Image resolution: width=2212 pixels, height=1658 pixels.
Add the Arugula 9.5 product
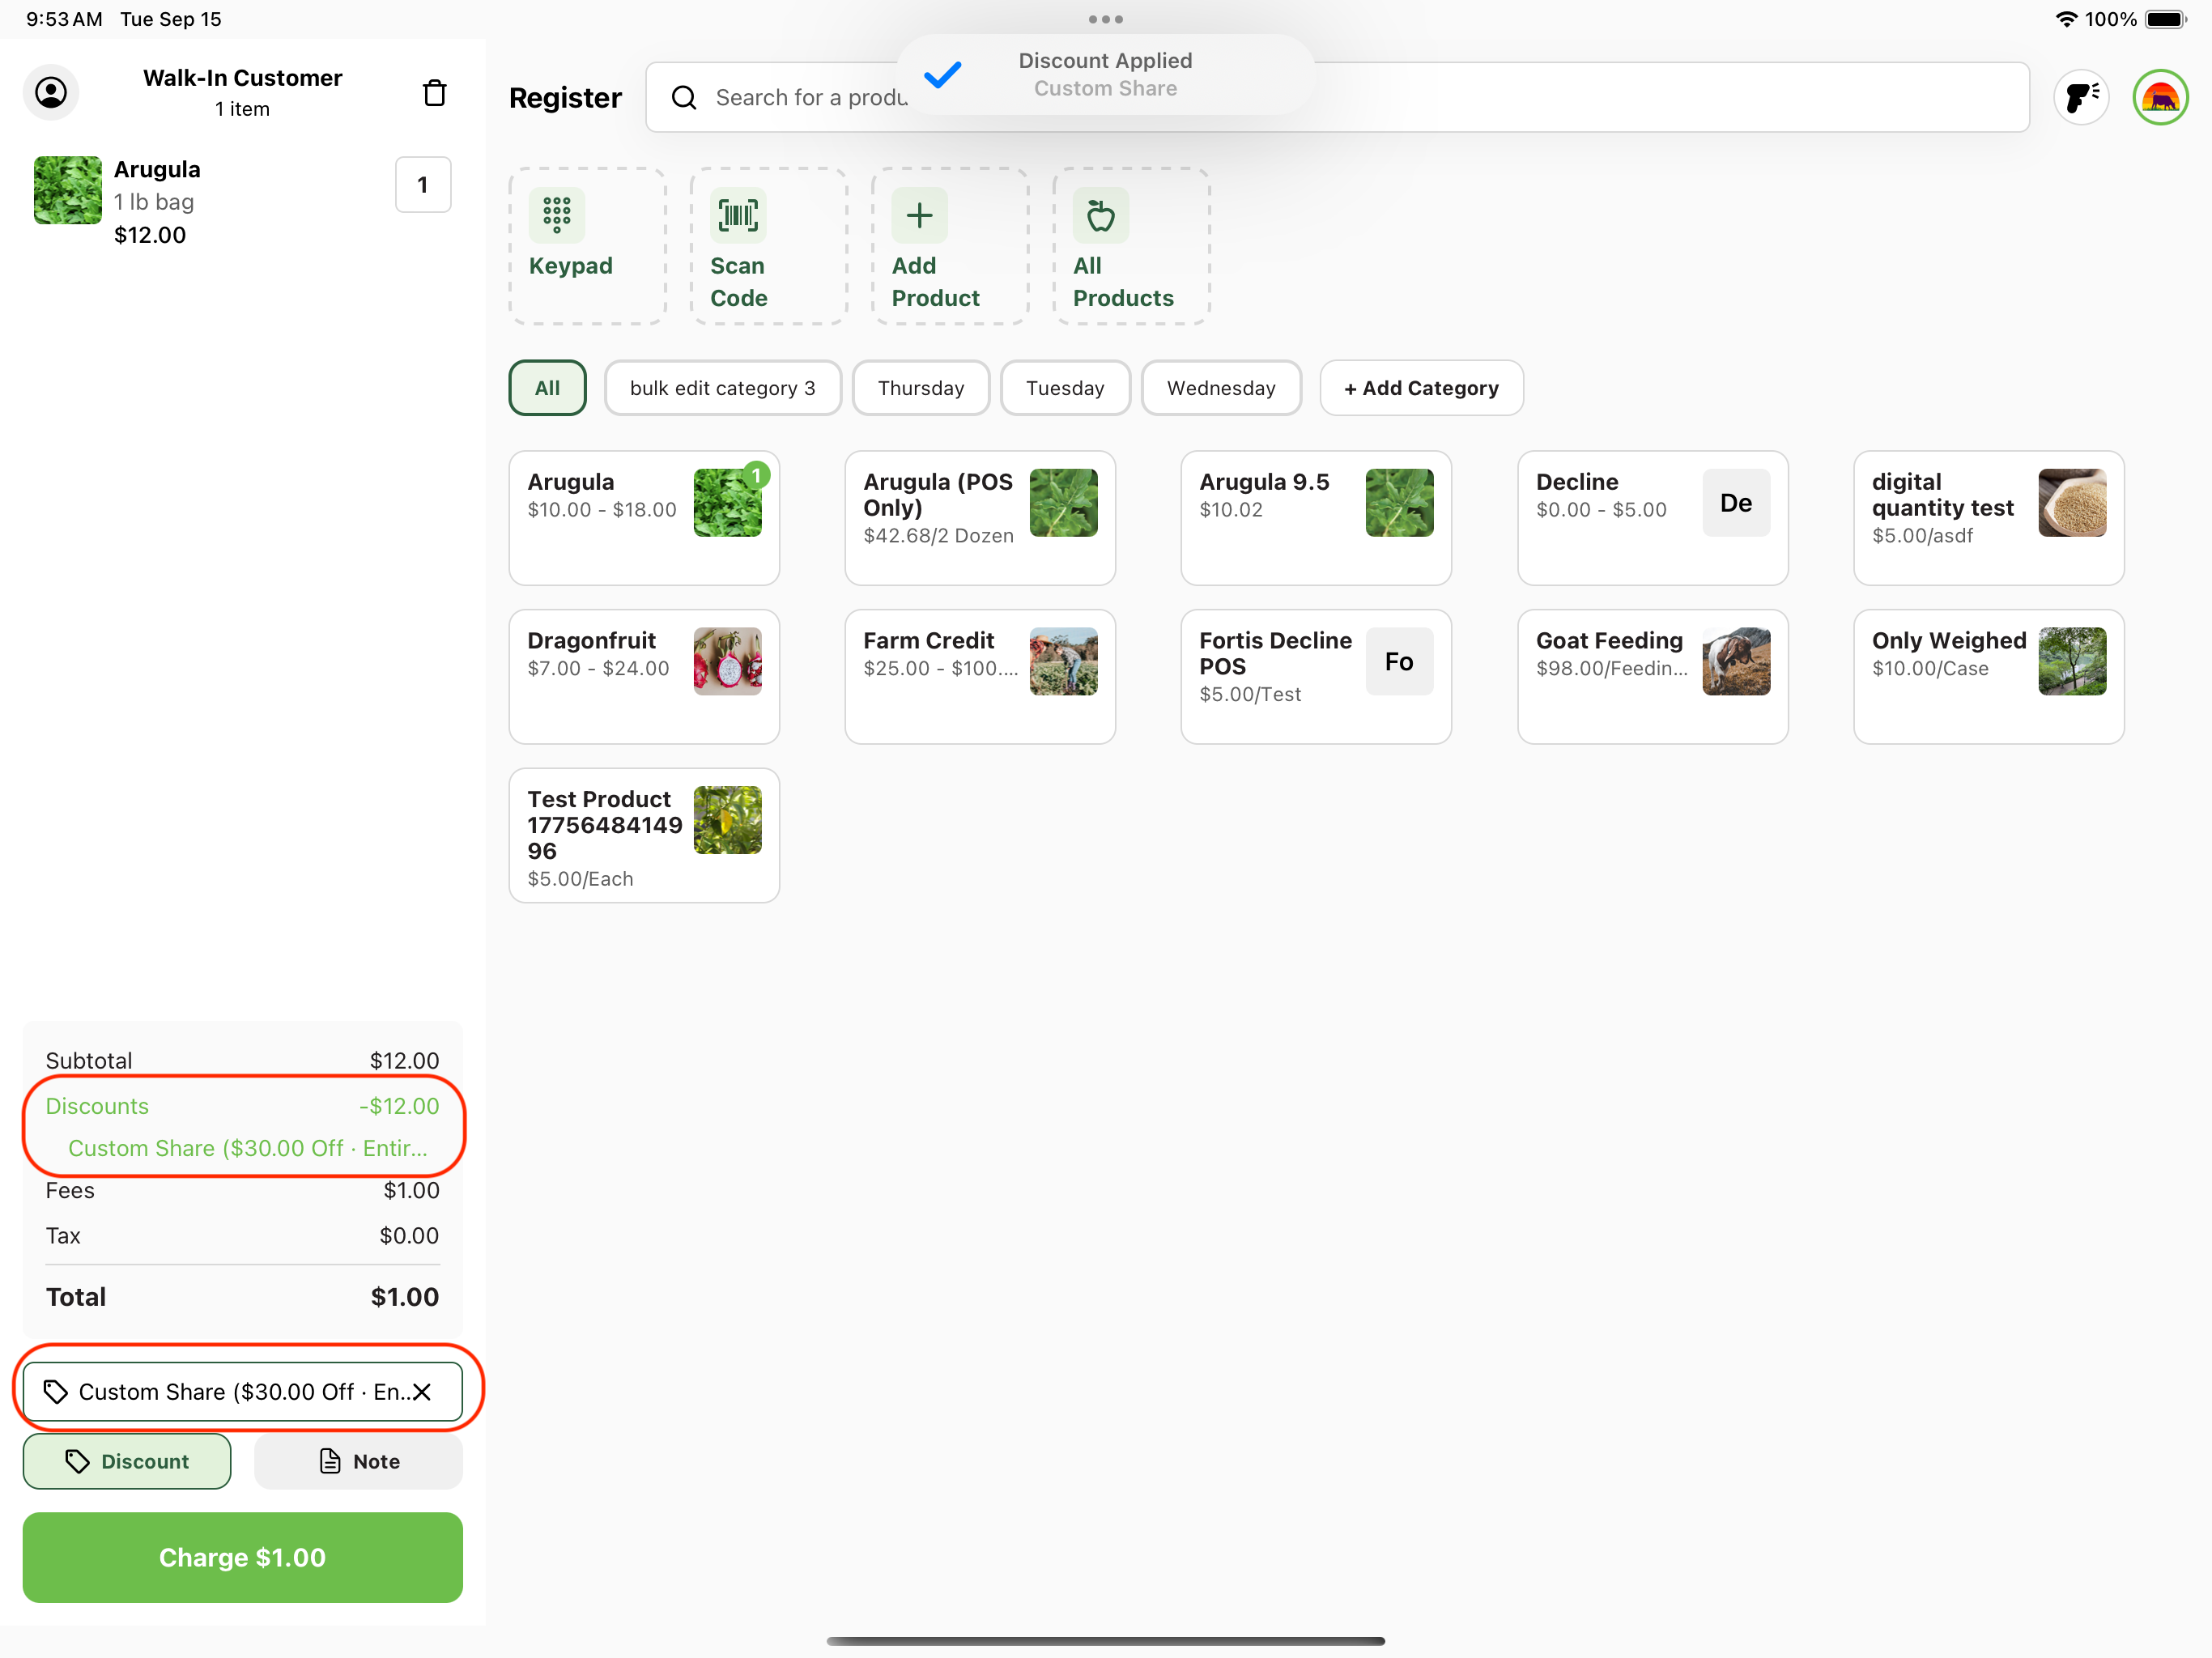click(1316, 518)
